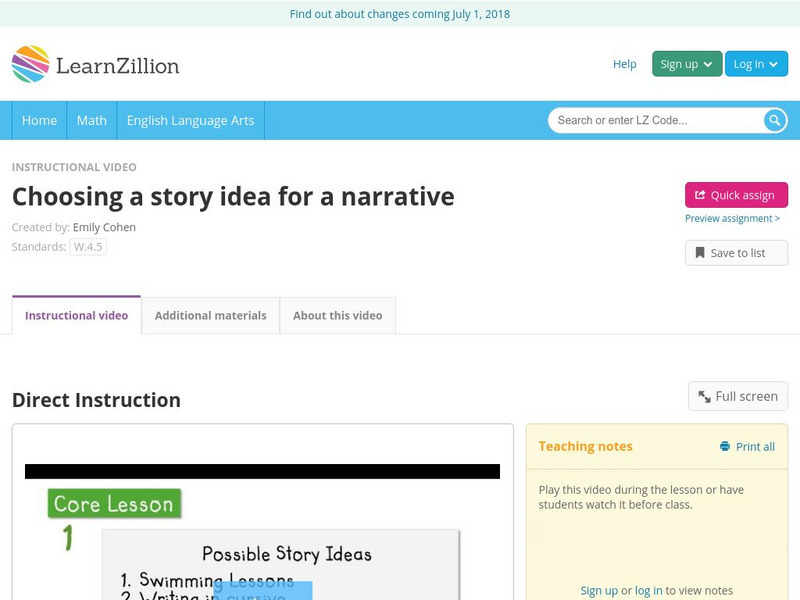This screenshot has width=800, height=600.
Task: Click the July 1, 2018 changes banner
Action: coord(400,14)
